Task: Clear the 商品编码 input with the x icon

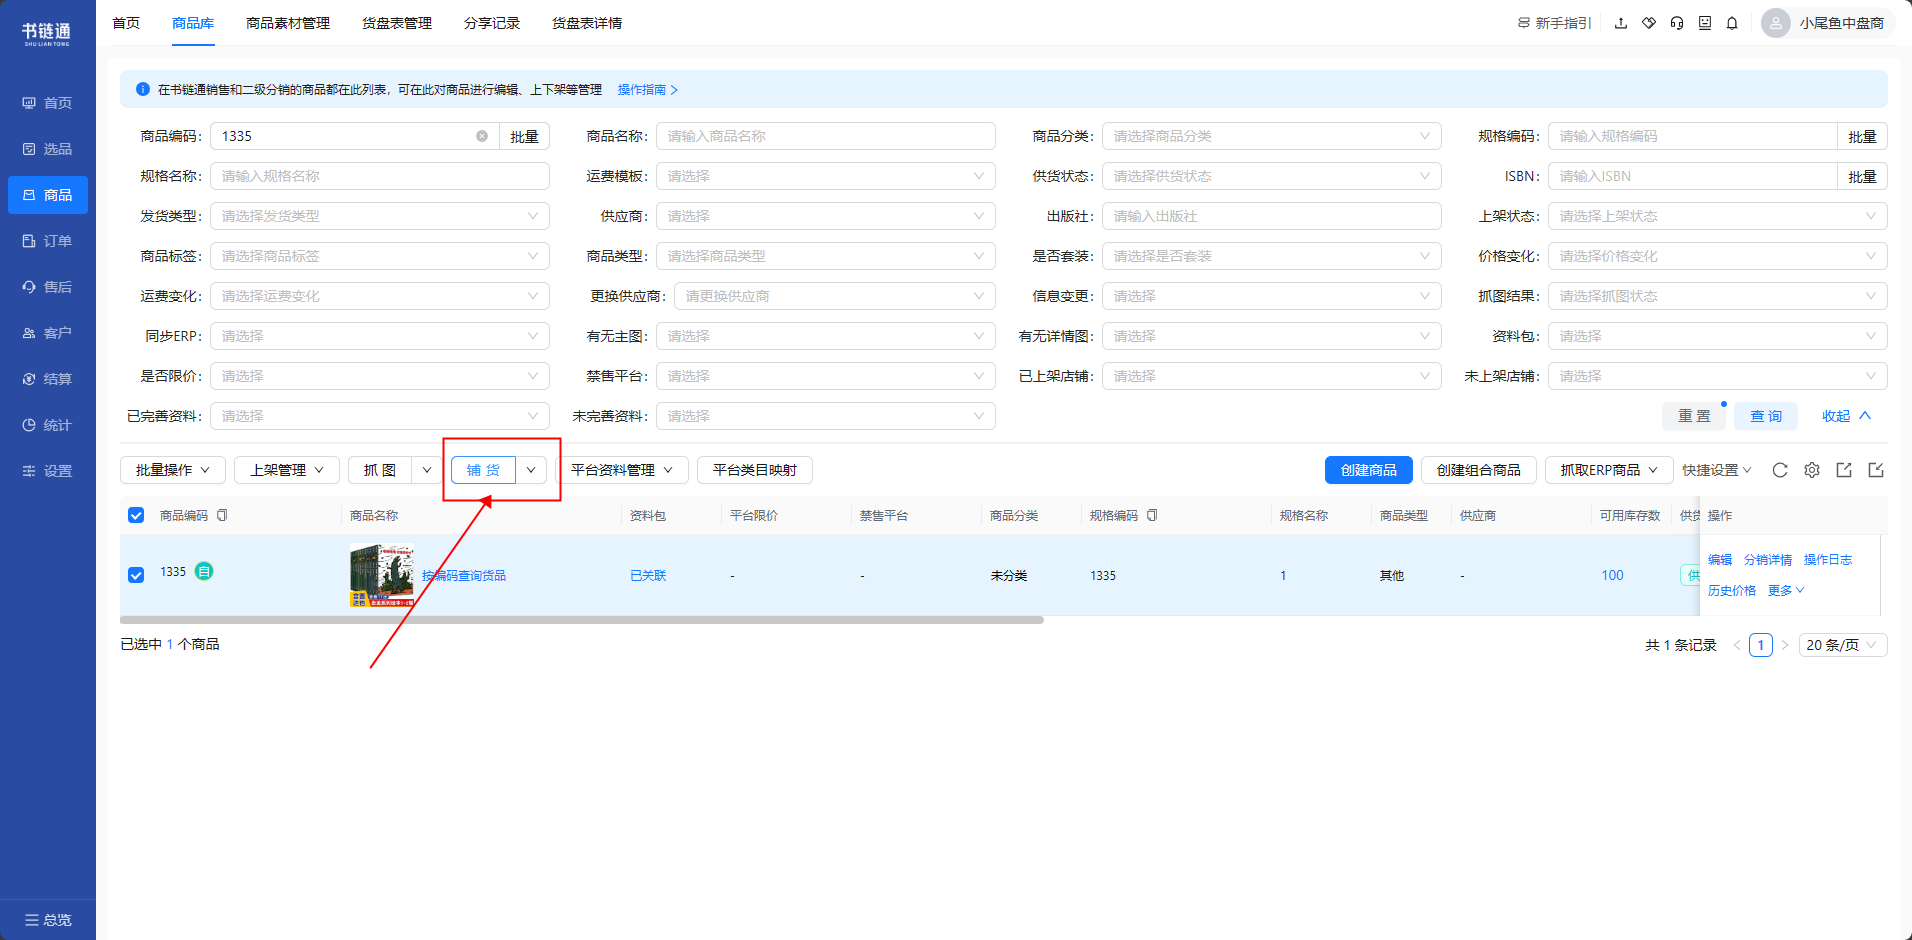Action: click(x=482, y=136)
